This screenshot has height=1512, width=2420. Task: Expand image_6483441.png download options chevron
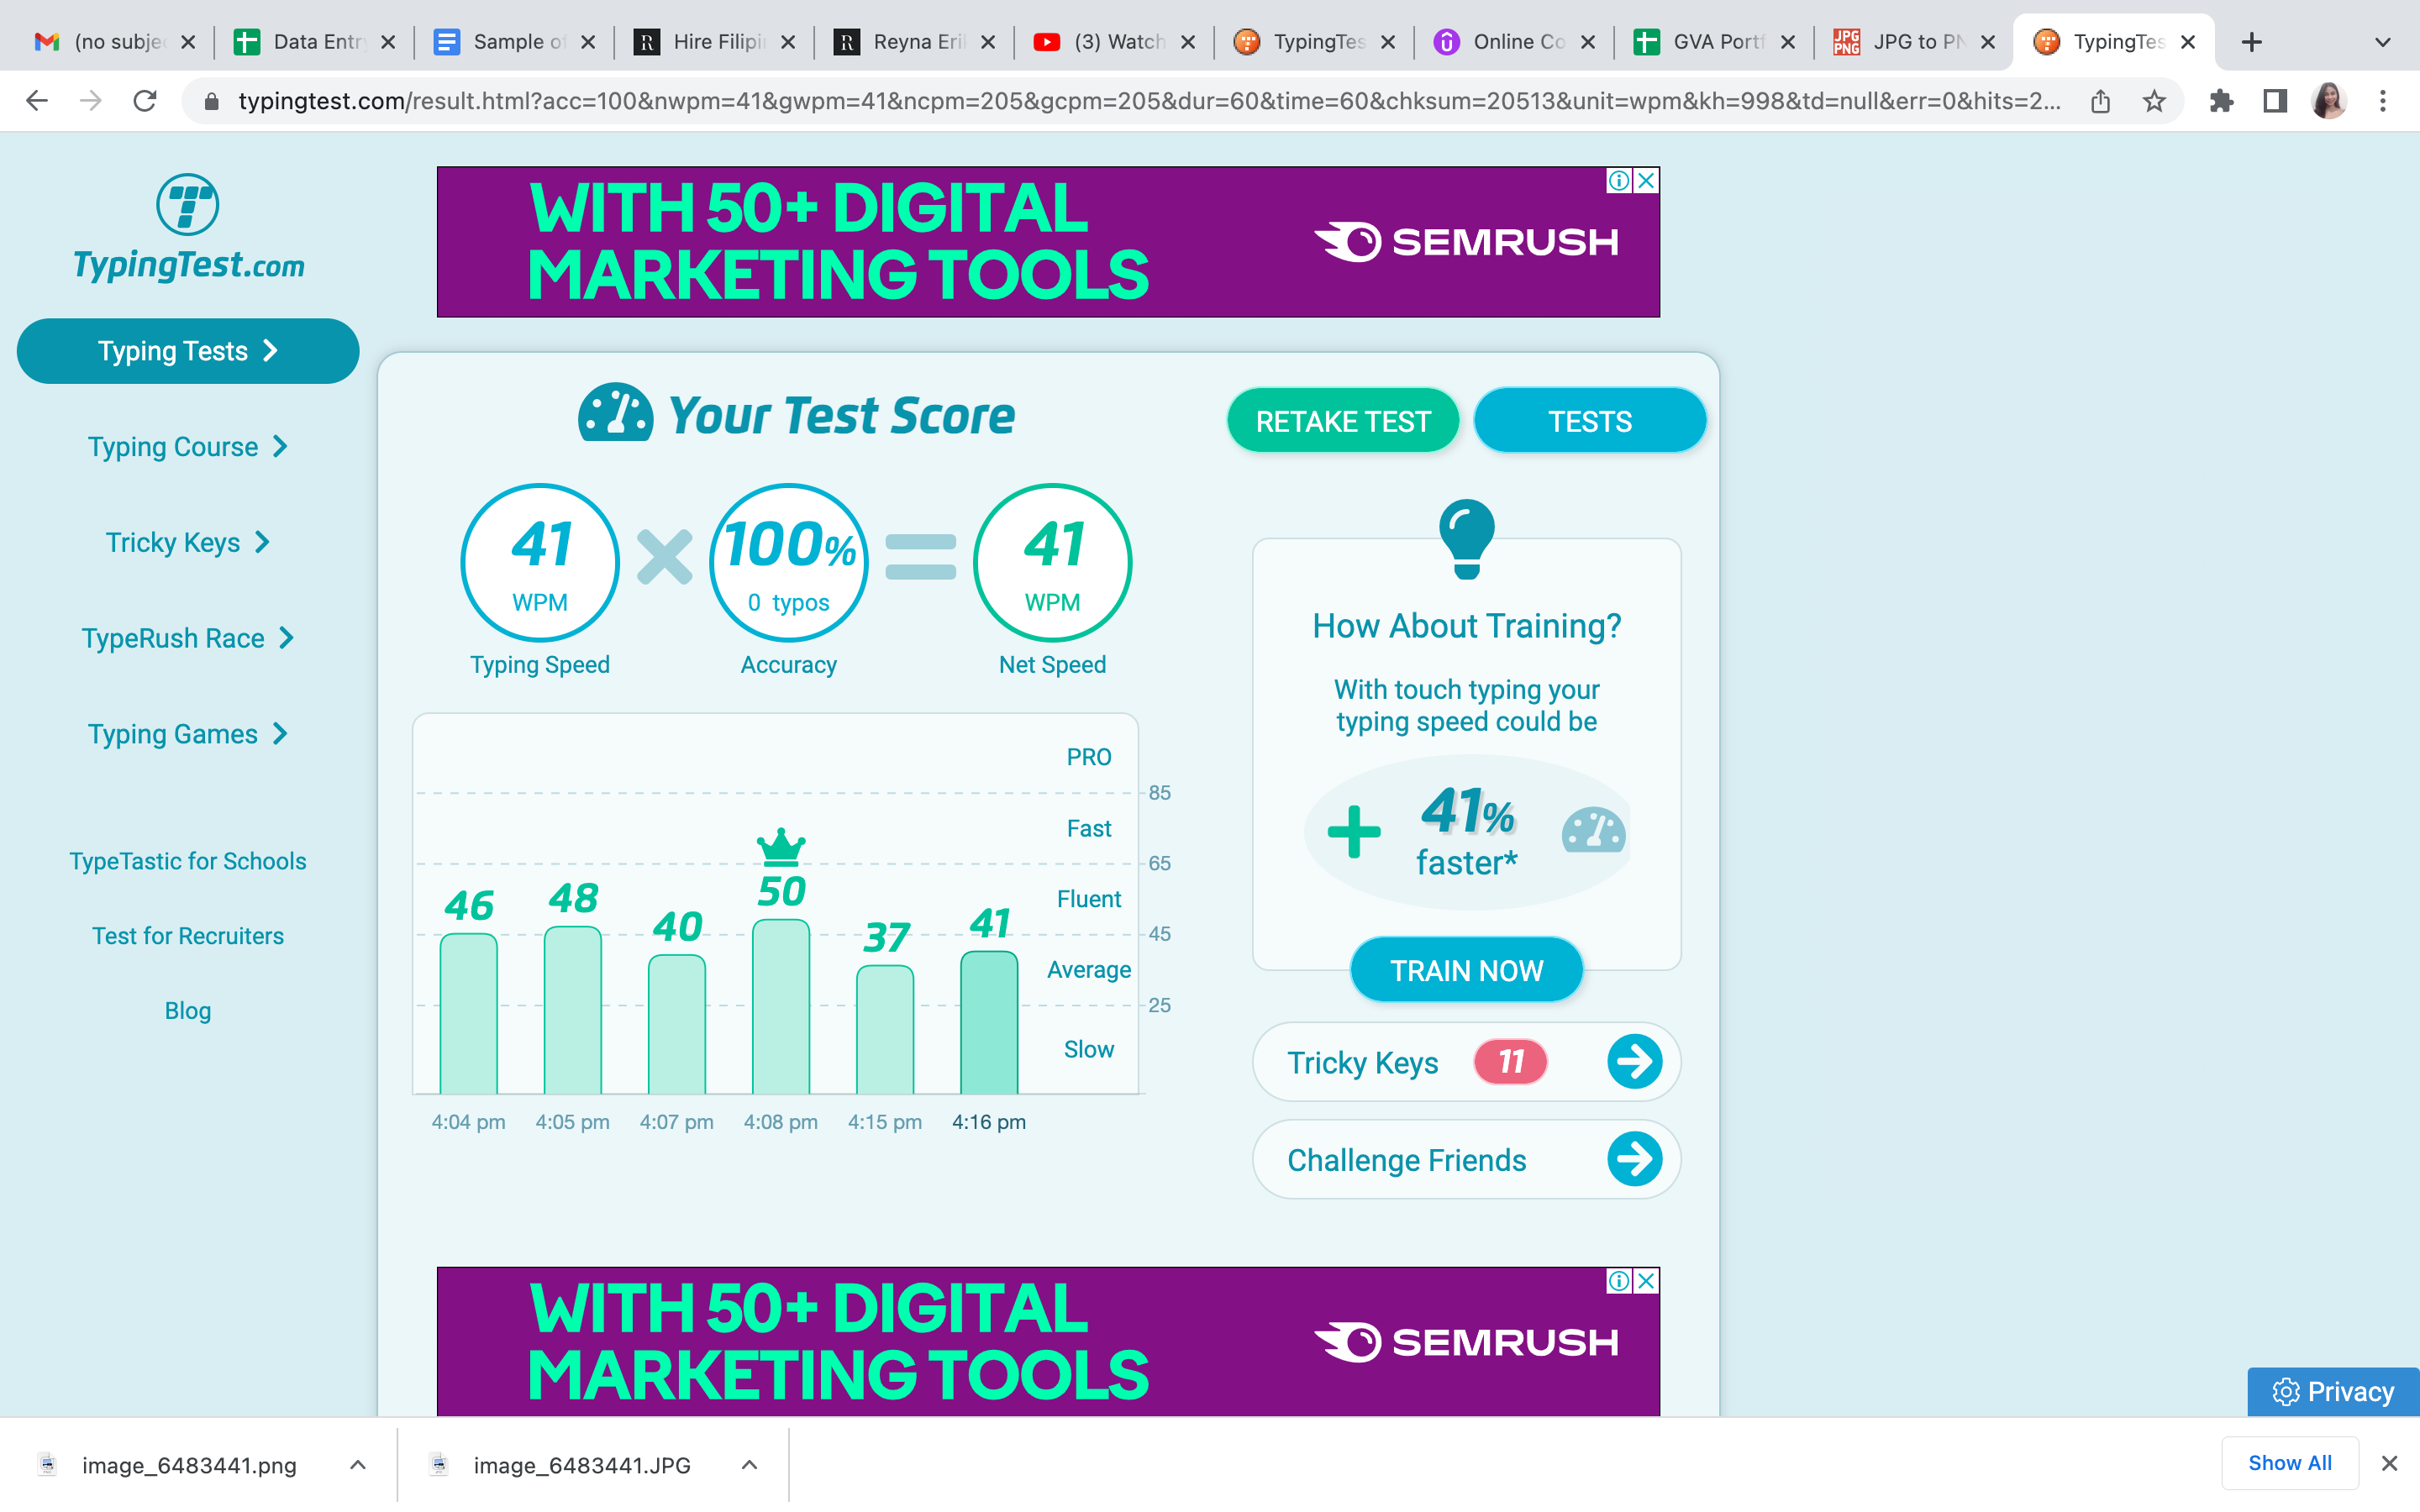357,1465
